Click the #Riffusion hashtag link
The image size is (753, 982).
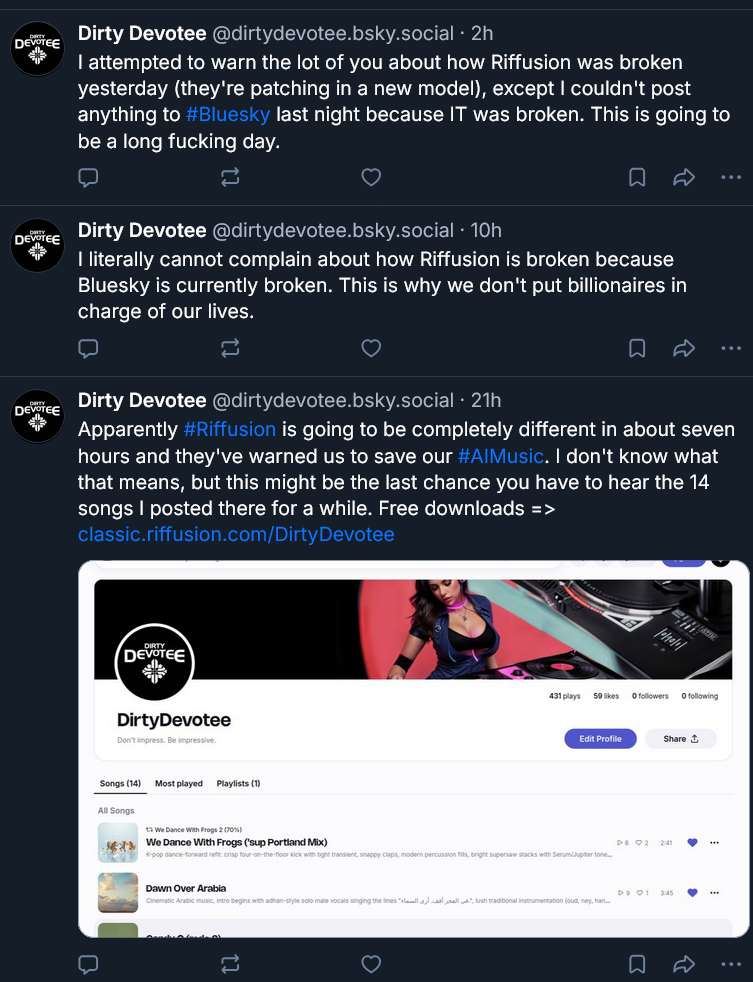coord(229,430)
